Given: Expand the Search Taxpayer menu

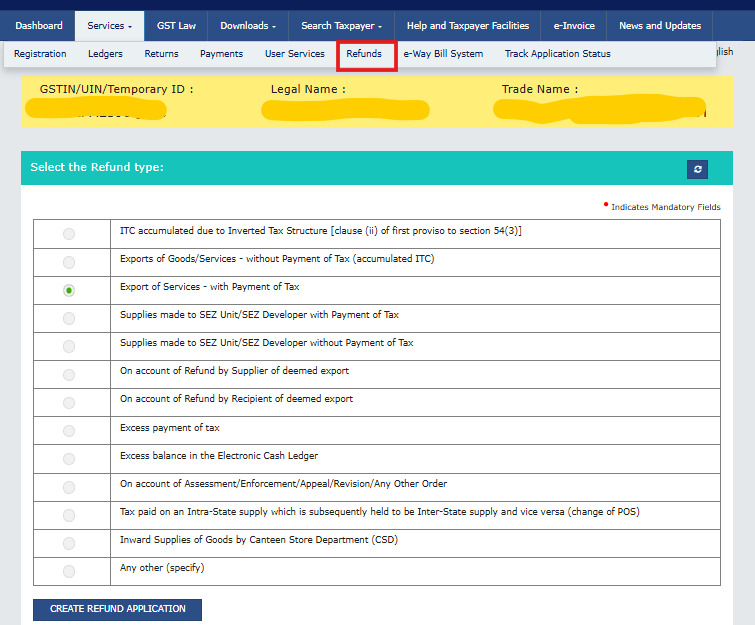Looking at the screenshot, I should pos(341,26).
